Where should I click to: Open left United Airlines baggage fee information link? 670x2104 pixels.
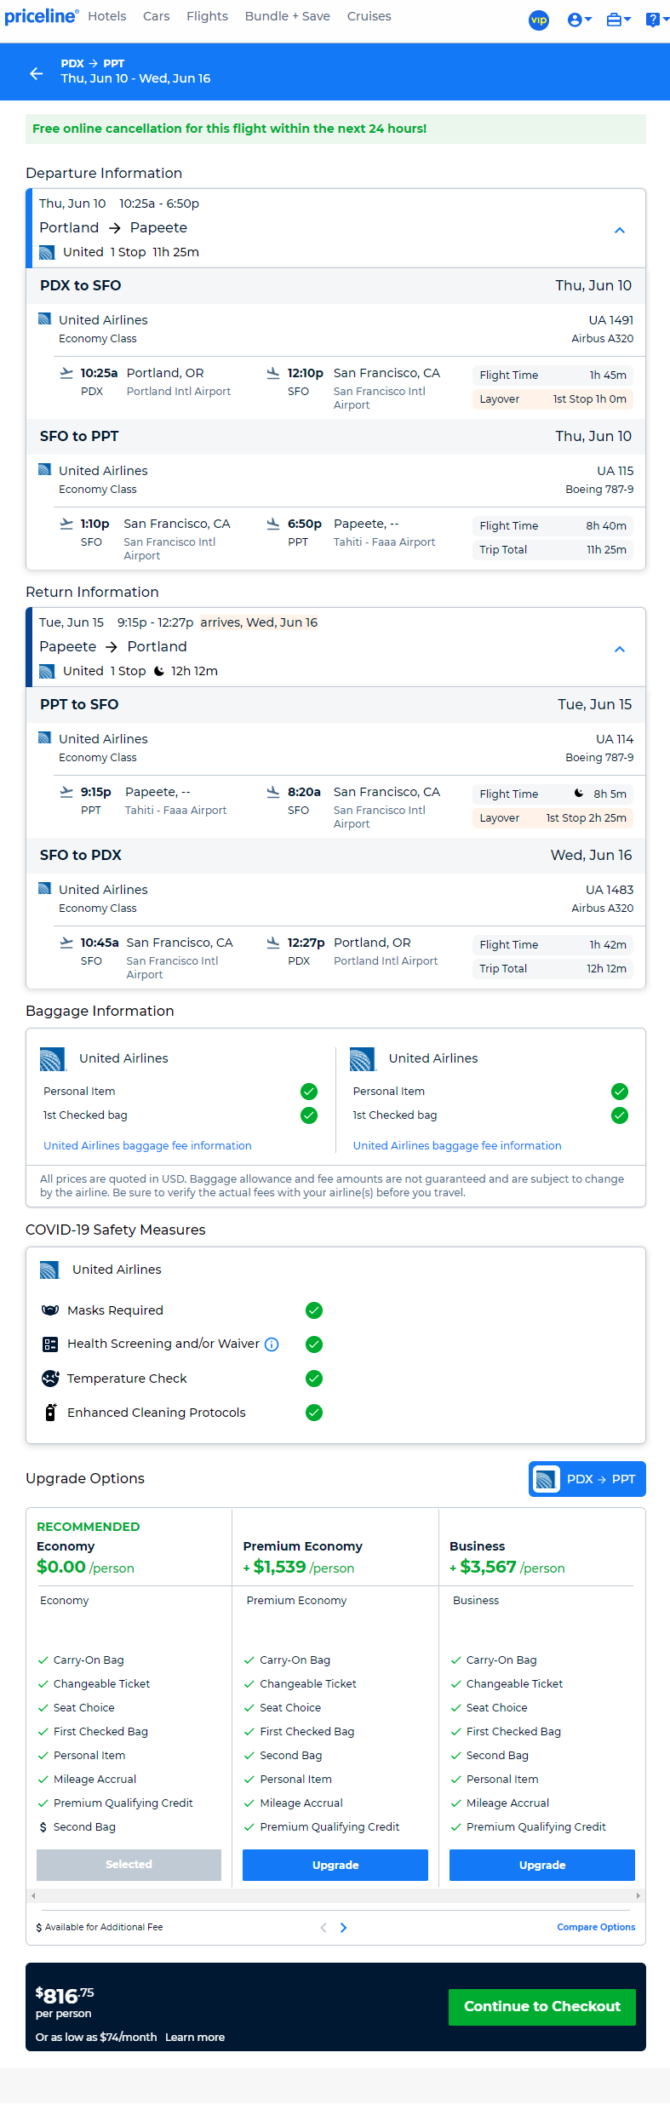tap(147, 1146)
